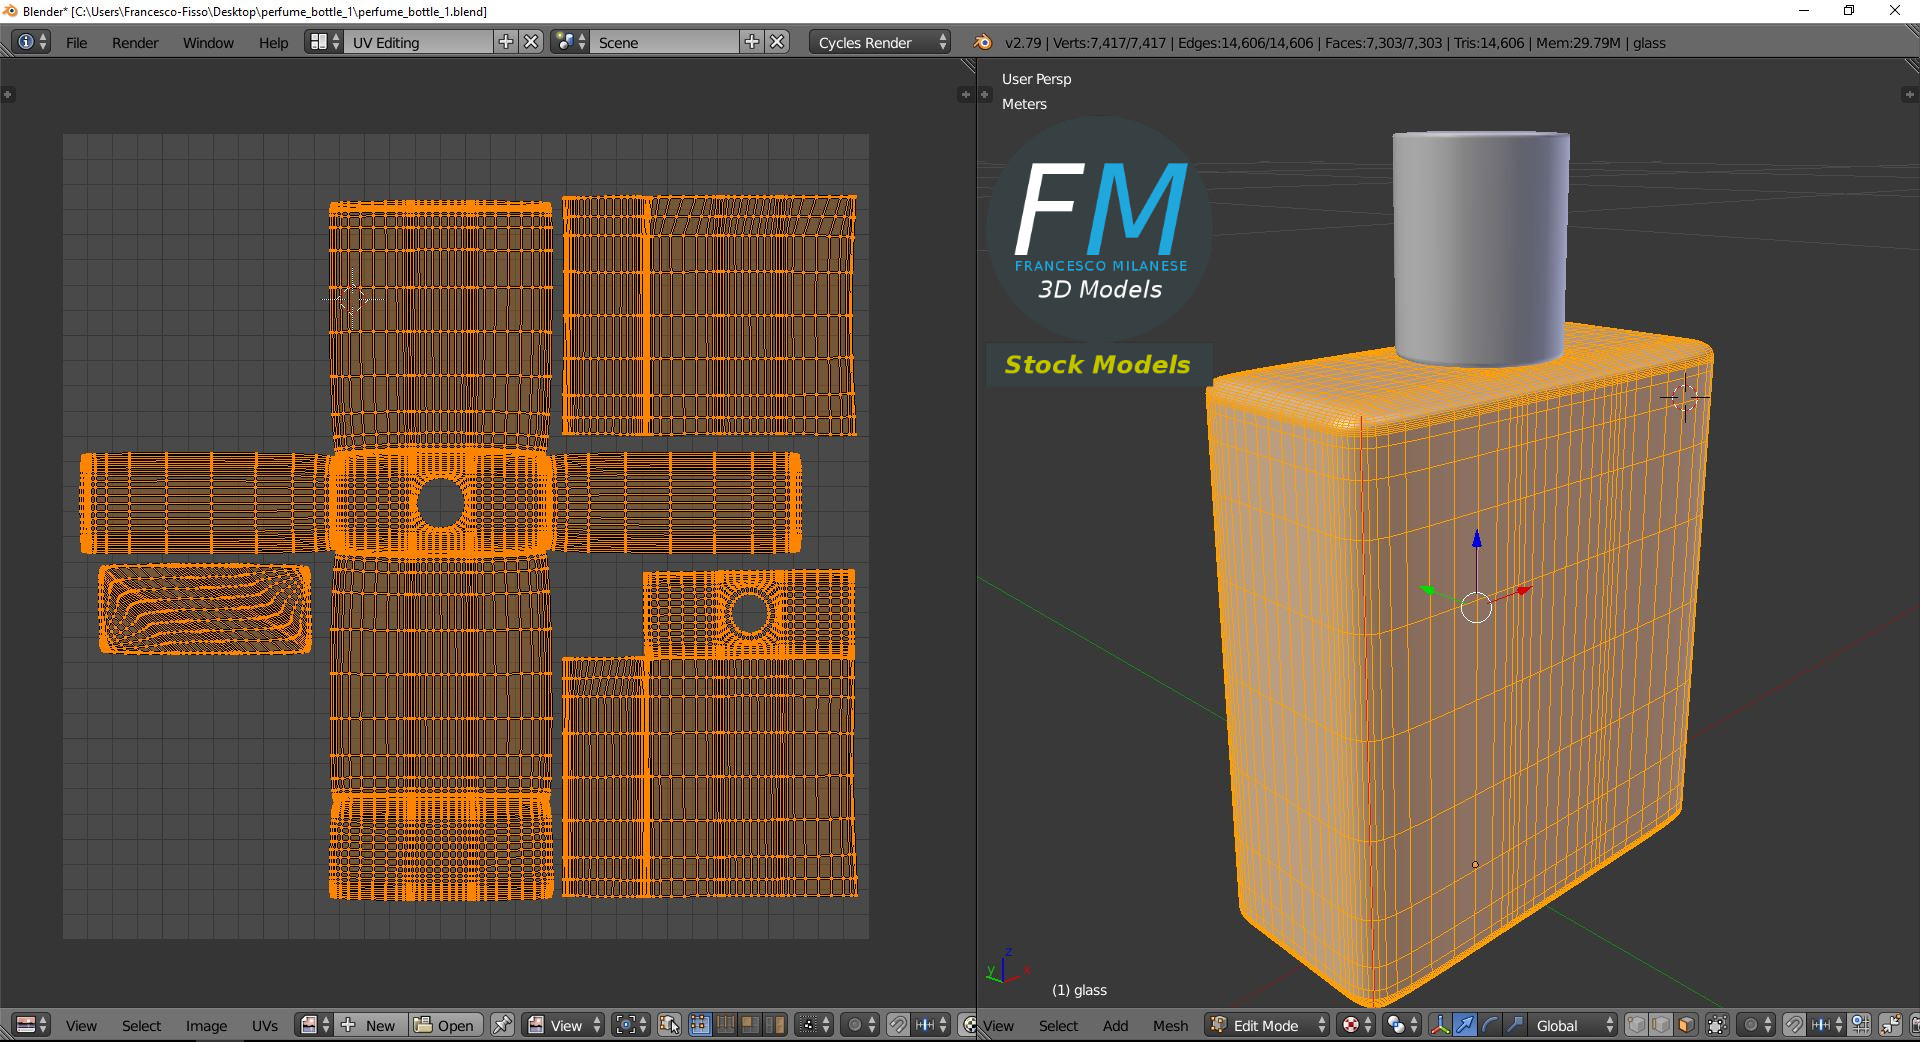Select the scale manipulator icon

pyautogui.click(x=1515, y=1025)
